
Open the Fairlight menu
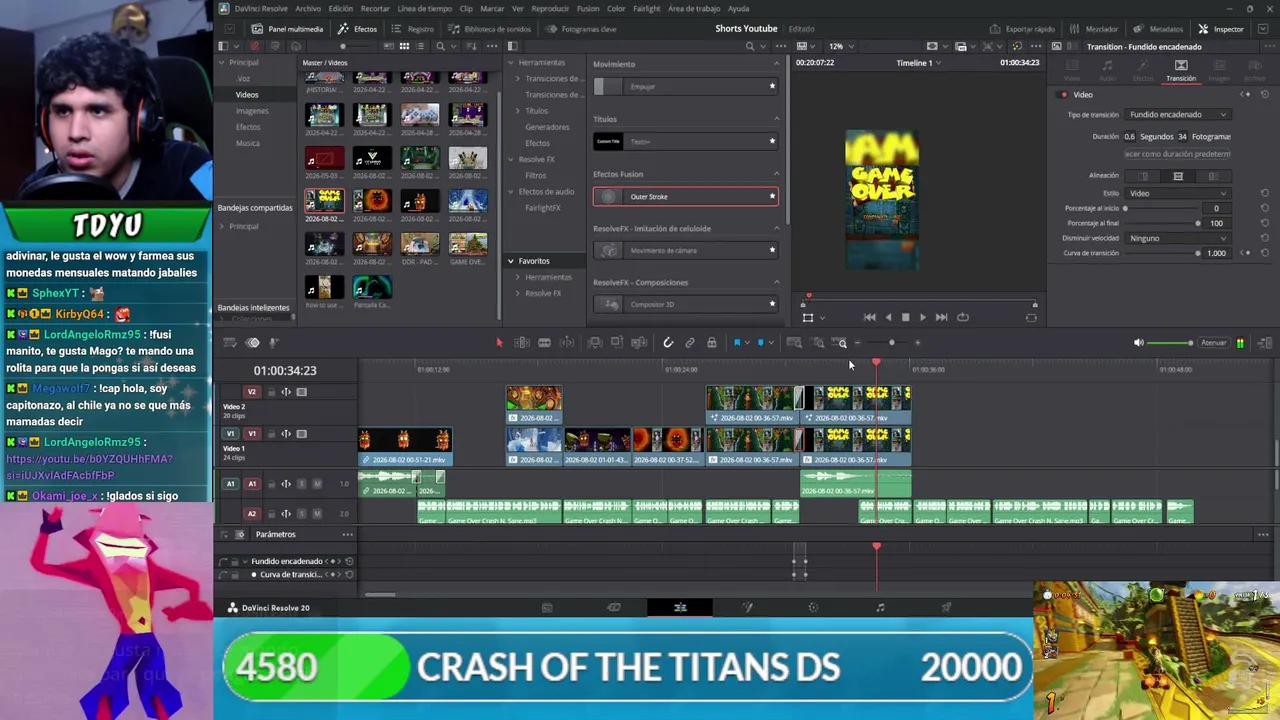(x=647, y=9)
